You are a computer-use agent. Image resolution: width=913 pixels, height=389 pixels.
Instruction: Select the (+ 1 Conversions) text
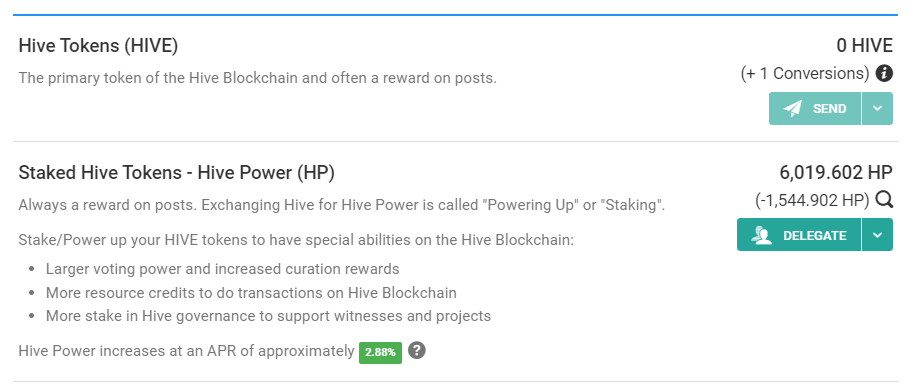(x=805, y=74)
